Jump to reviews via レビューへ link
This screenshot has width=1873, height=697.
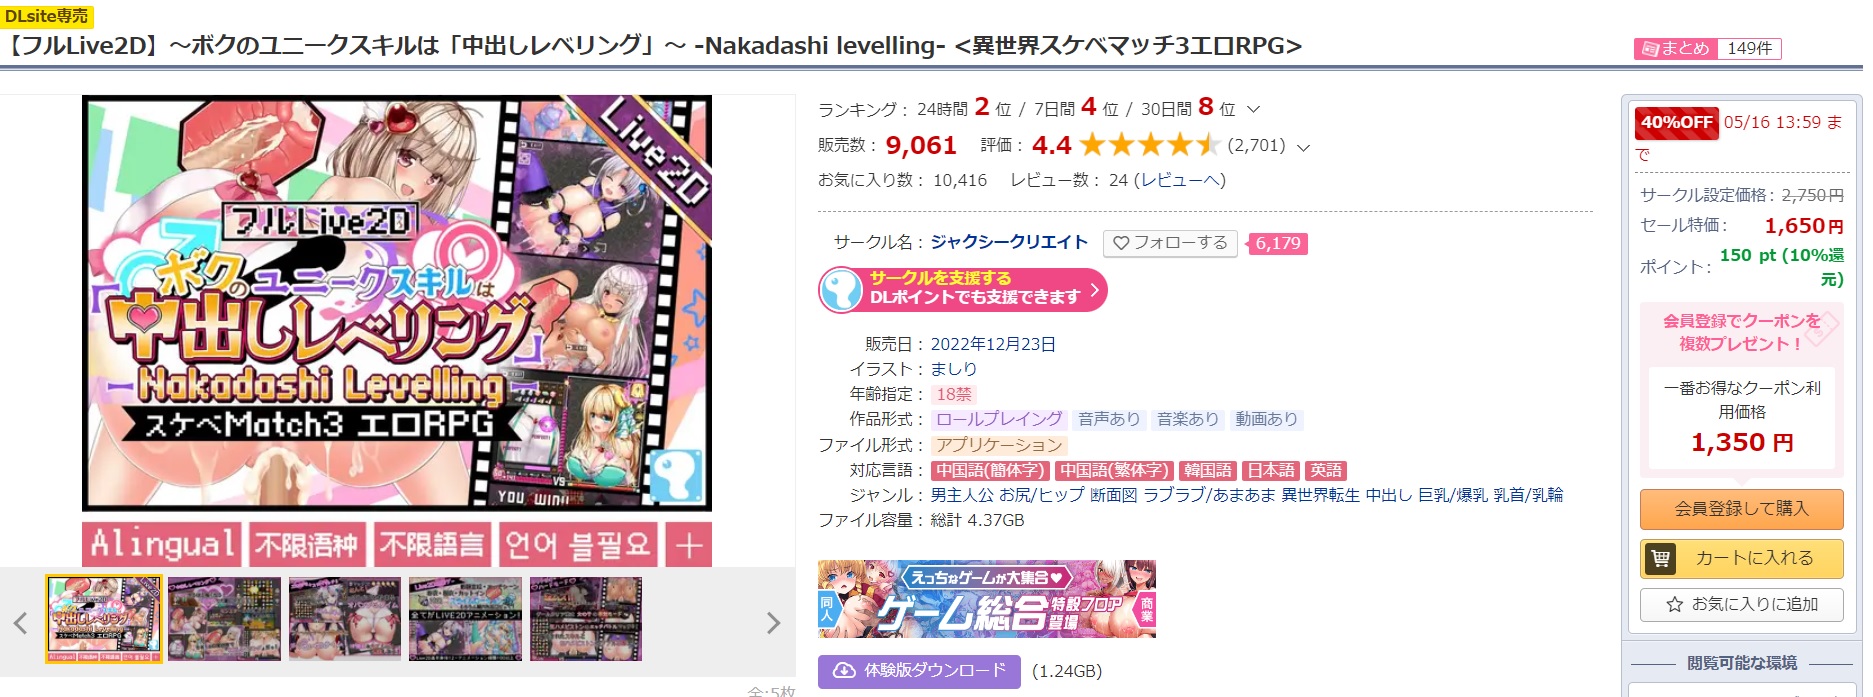click(x=1179, y=180)
